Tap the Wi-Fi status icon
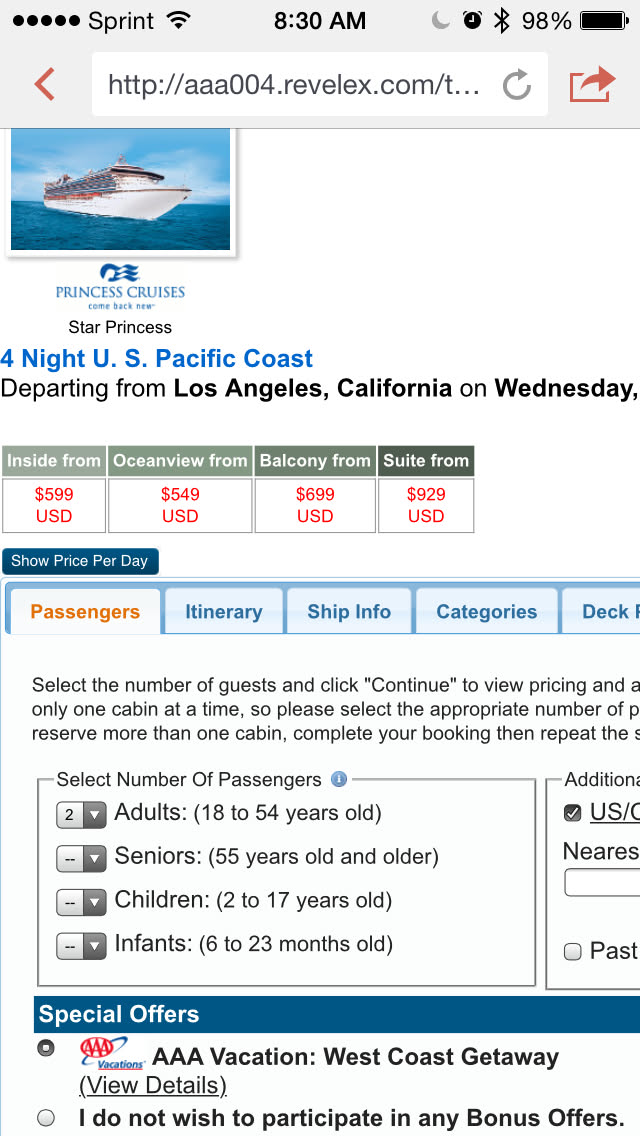The width and height of the screenshot is (640, 1136). pyautogui.click(x=179, y=20)
